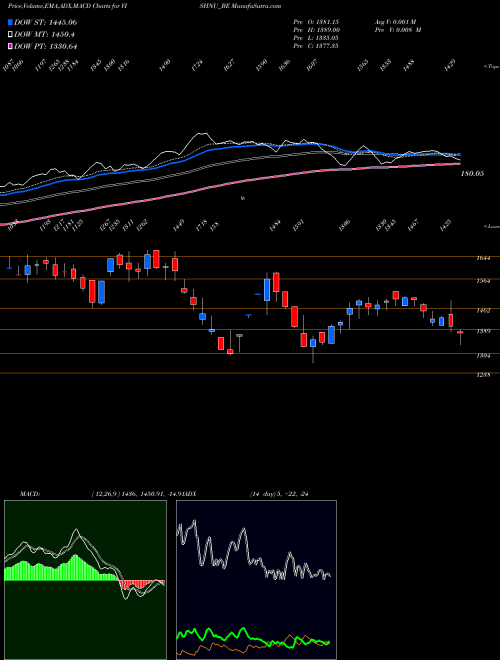Click the last red candlestick on chart
The width and height of the screenshot is (500, 660).
pos(460,333)
